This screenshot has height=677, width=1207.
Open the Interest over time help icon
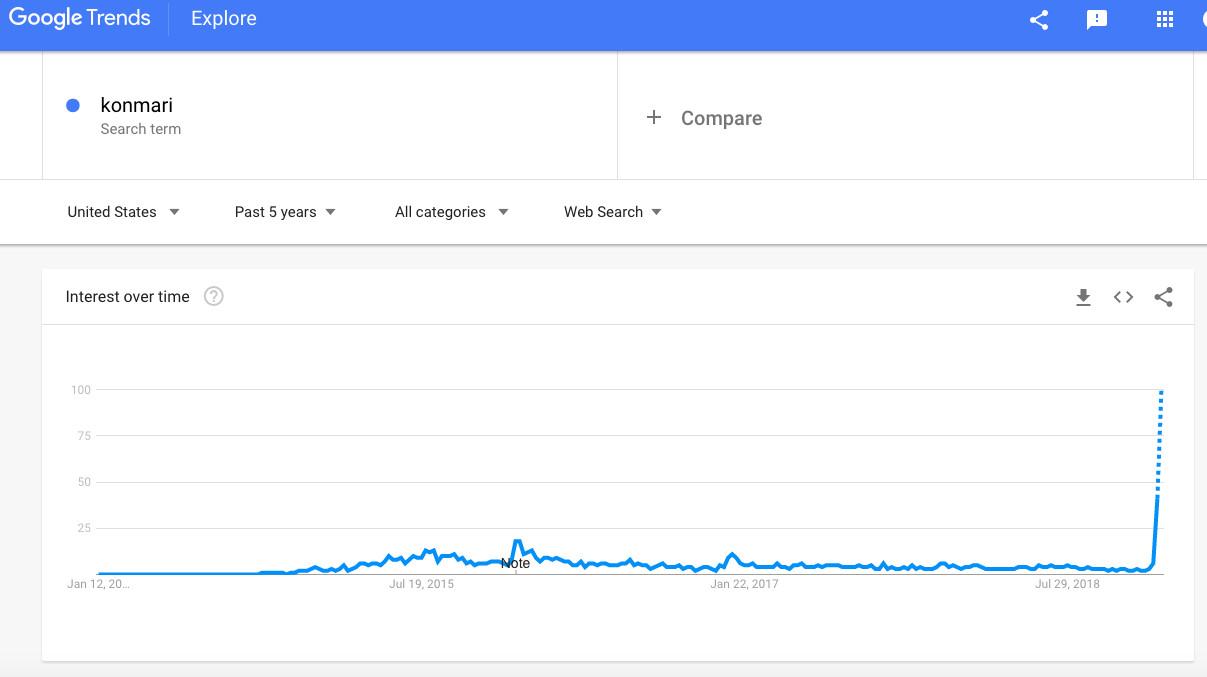click(213, 296)
